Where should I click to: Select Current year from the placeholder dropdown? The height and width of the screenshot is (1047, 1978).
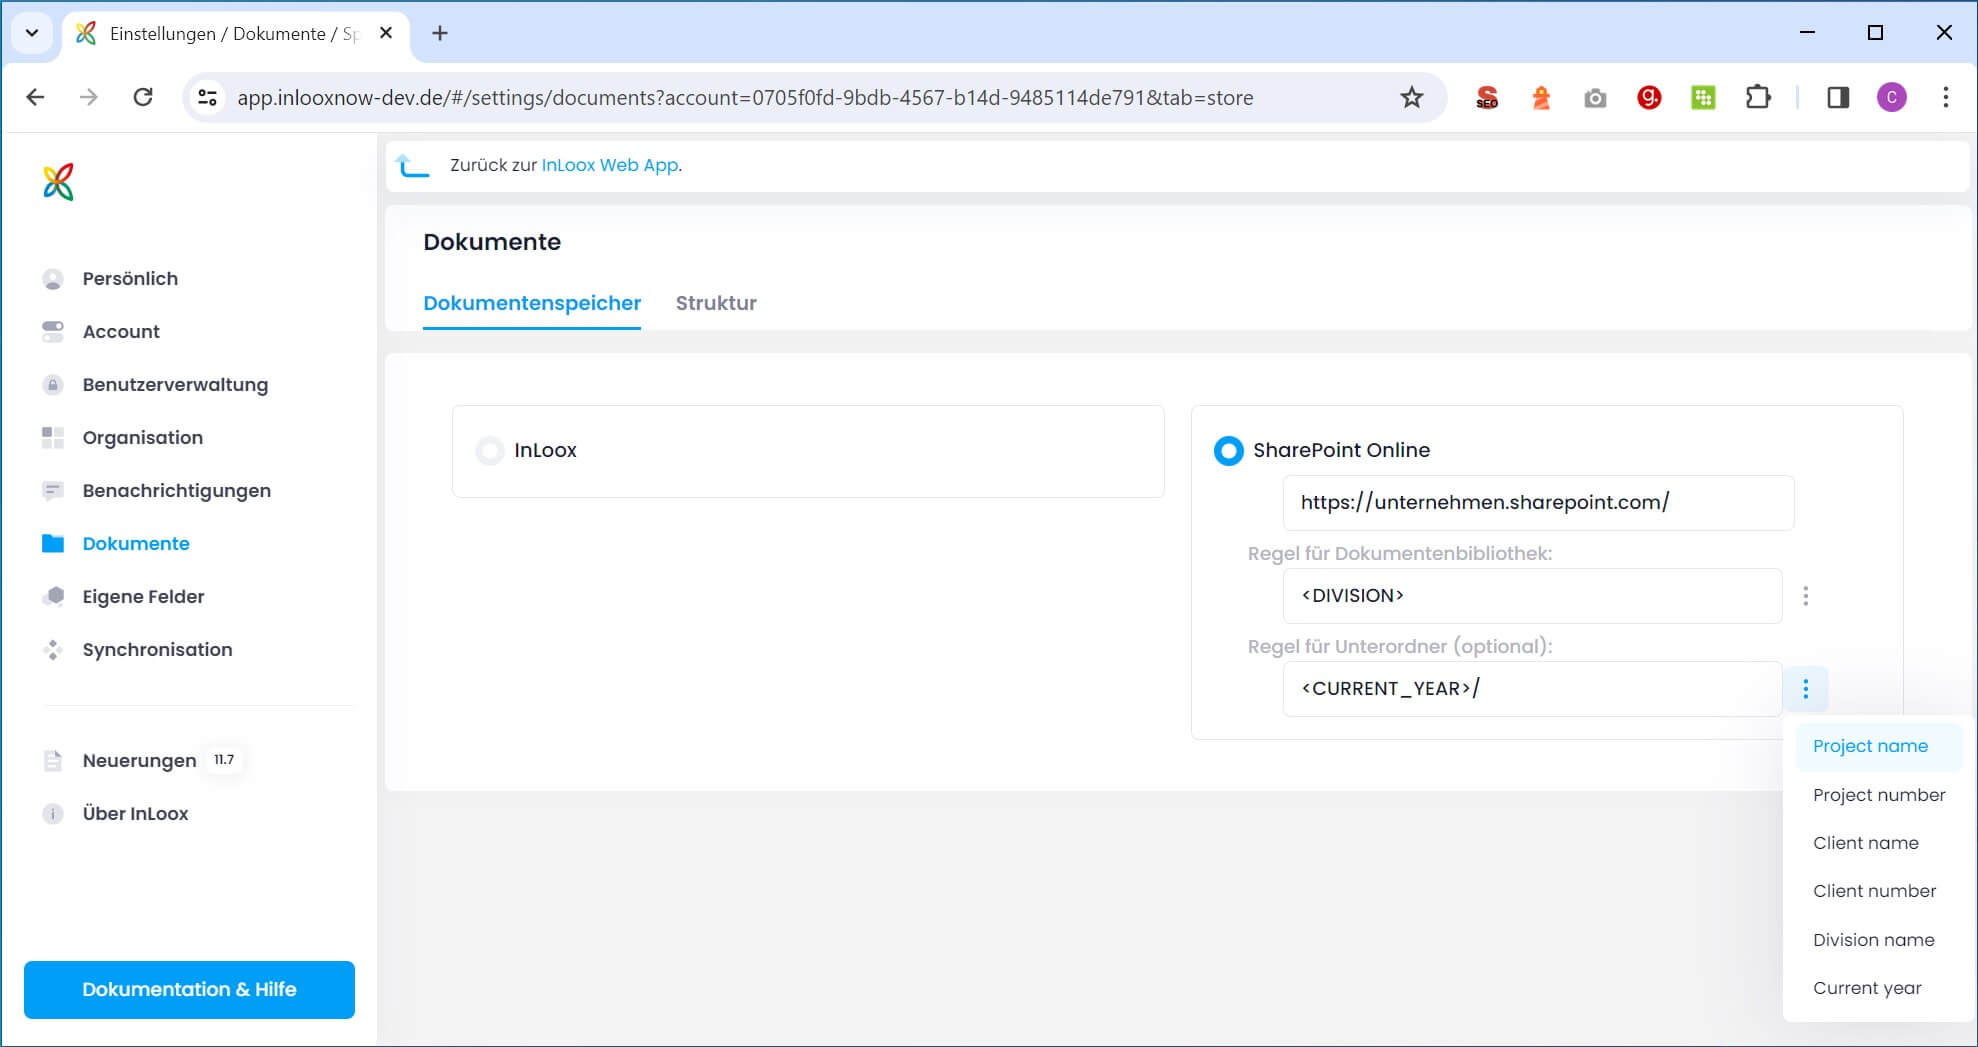click(x=1866, y=987)
